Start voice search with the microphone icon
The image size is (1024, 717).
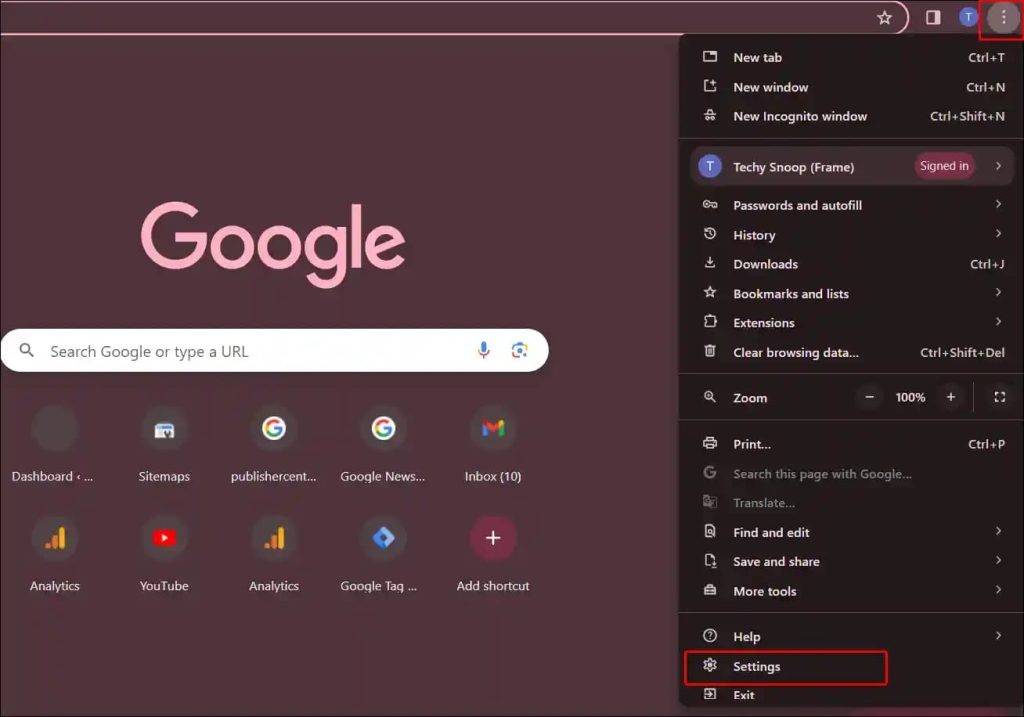click(484, 350)
